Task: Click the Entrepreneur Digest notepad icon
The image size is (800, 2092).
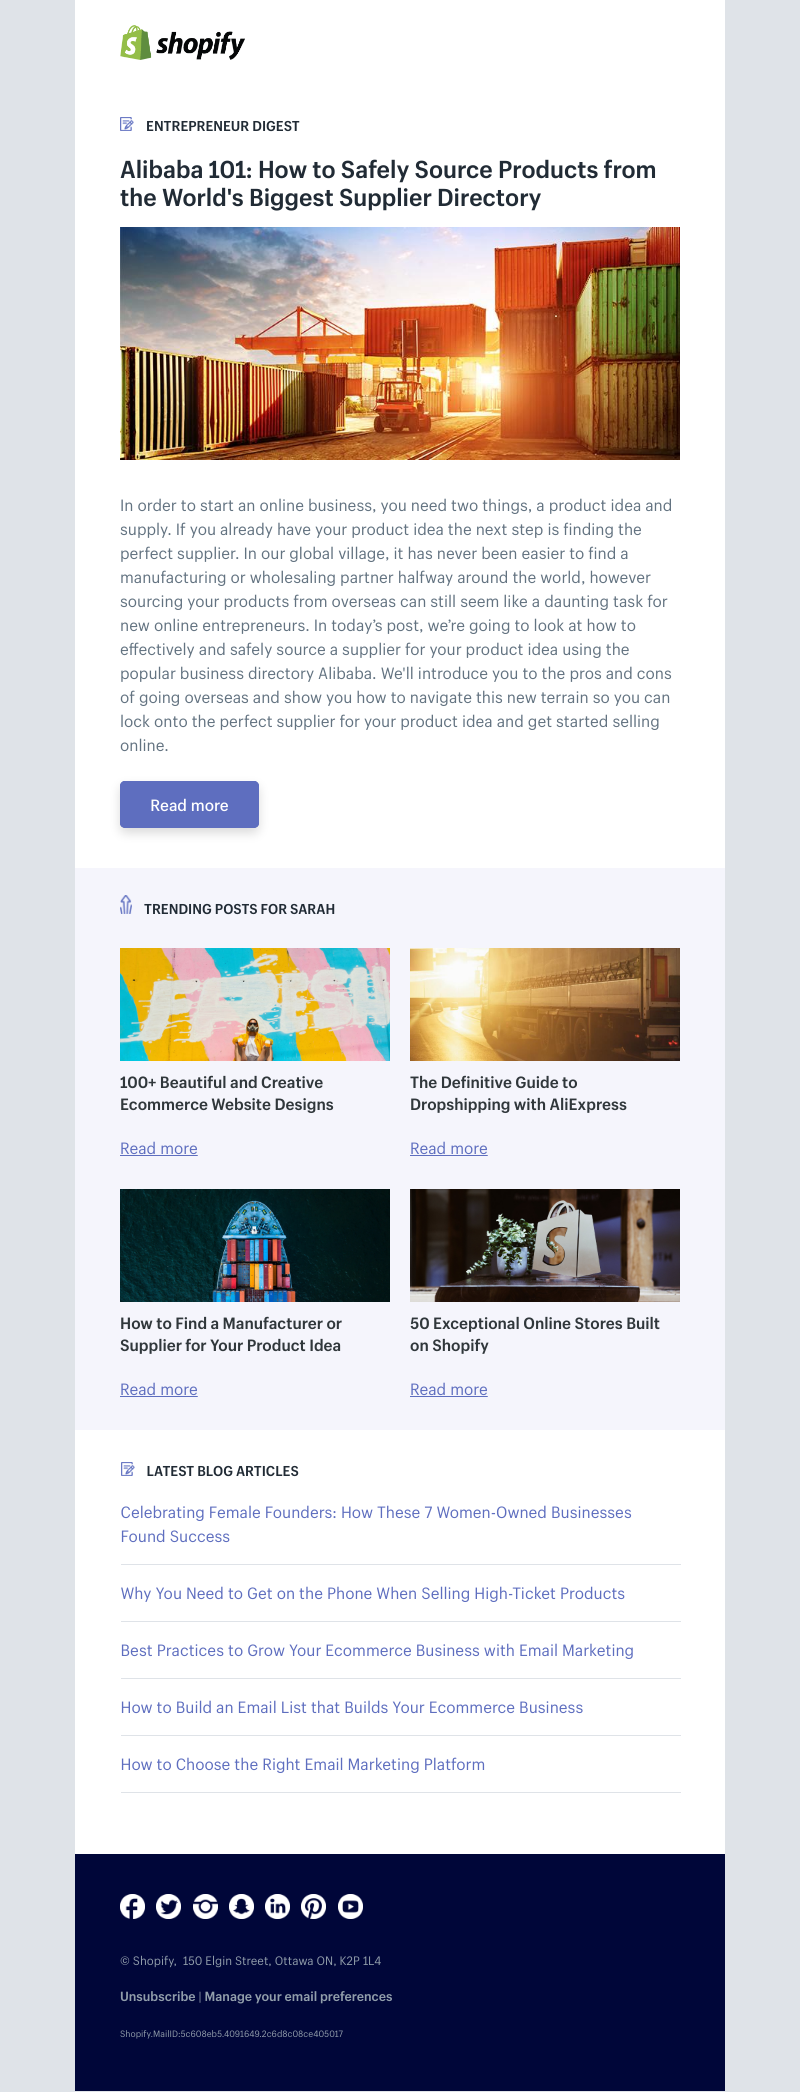Action: pos(127,125)
